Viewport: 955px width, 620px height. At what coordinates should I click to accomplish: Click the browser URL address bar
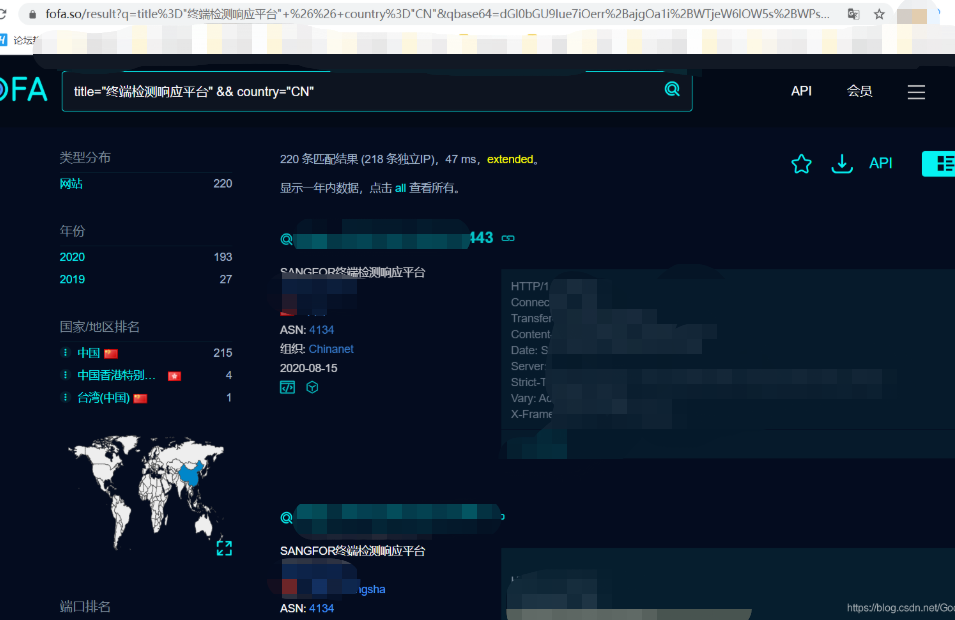(x=437, y=14)
